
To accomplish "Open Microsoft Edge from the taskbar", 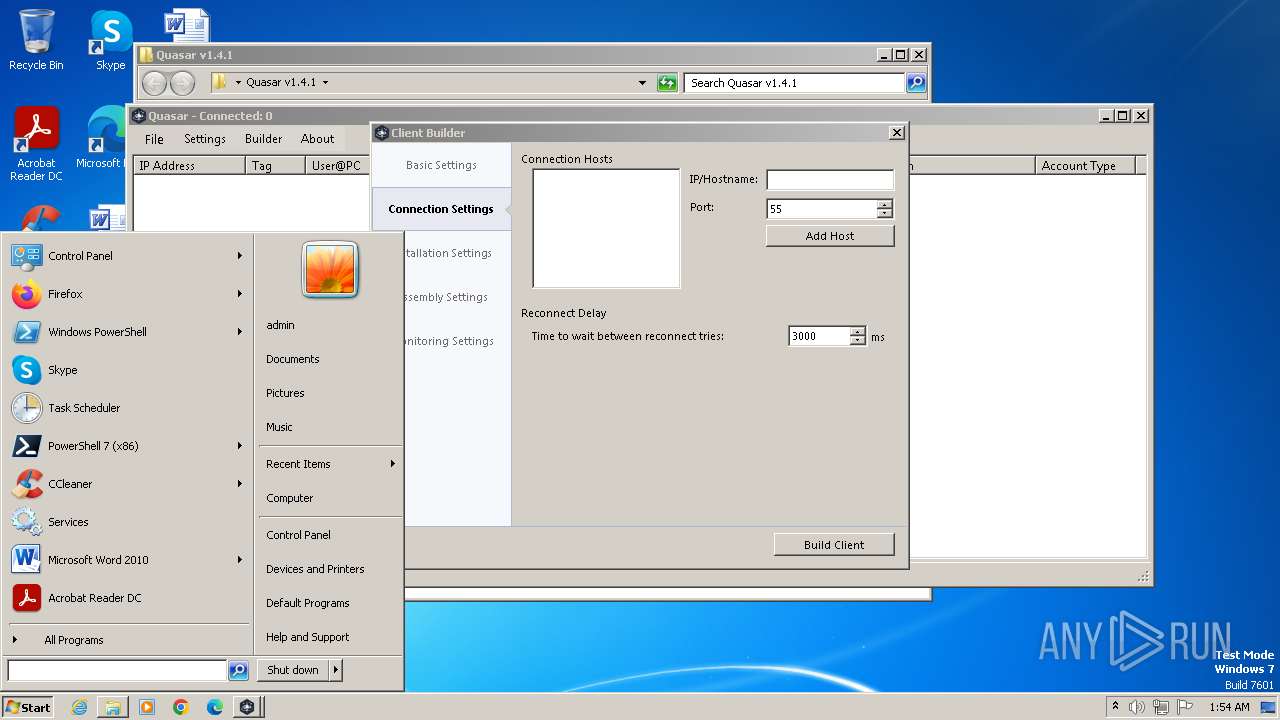I will click(x=215, y=707).
